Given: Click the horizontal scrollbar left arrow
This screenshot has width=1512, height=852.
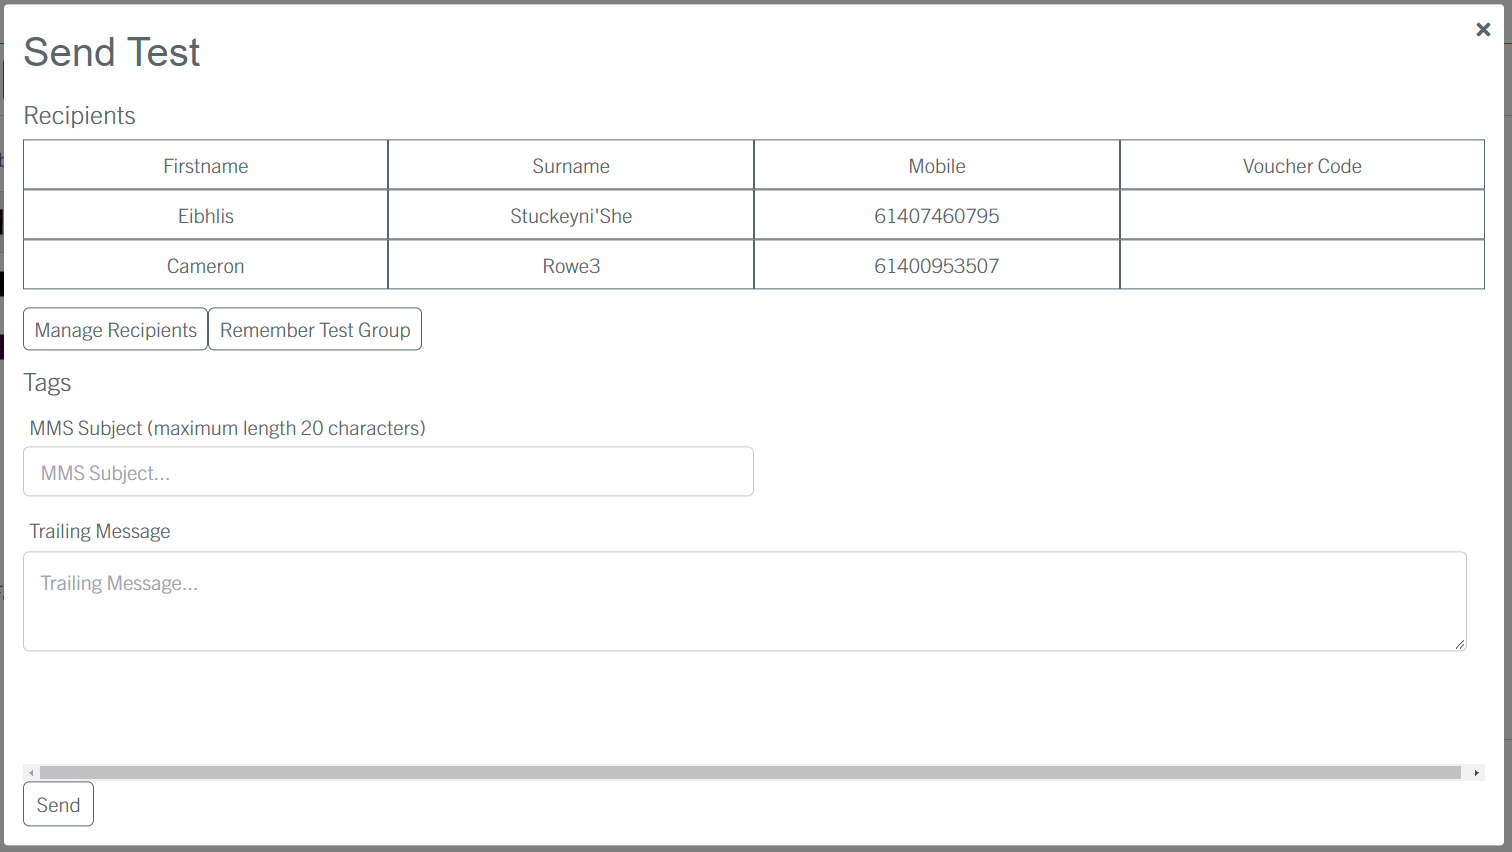Looking at the screenshot, I should pos(31,773).
